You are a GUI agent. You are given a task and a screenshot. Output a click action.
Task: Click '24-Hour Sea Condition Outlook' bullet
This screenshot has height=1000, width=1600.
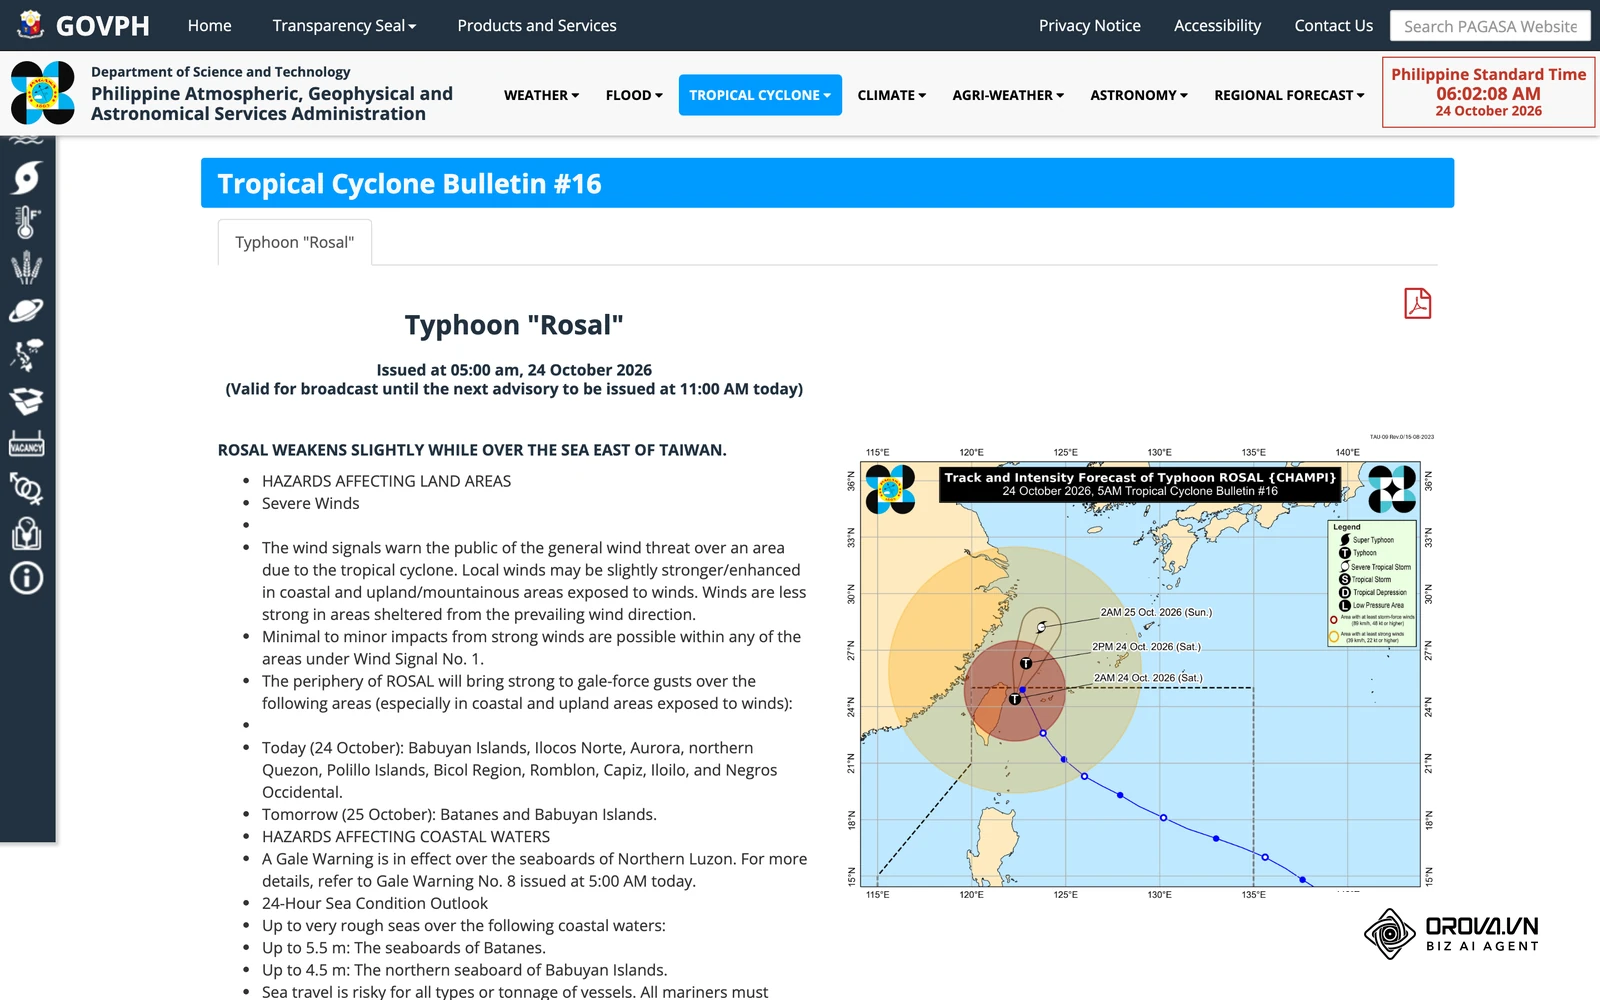tap(375, 903)
